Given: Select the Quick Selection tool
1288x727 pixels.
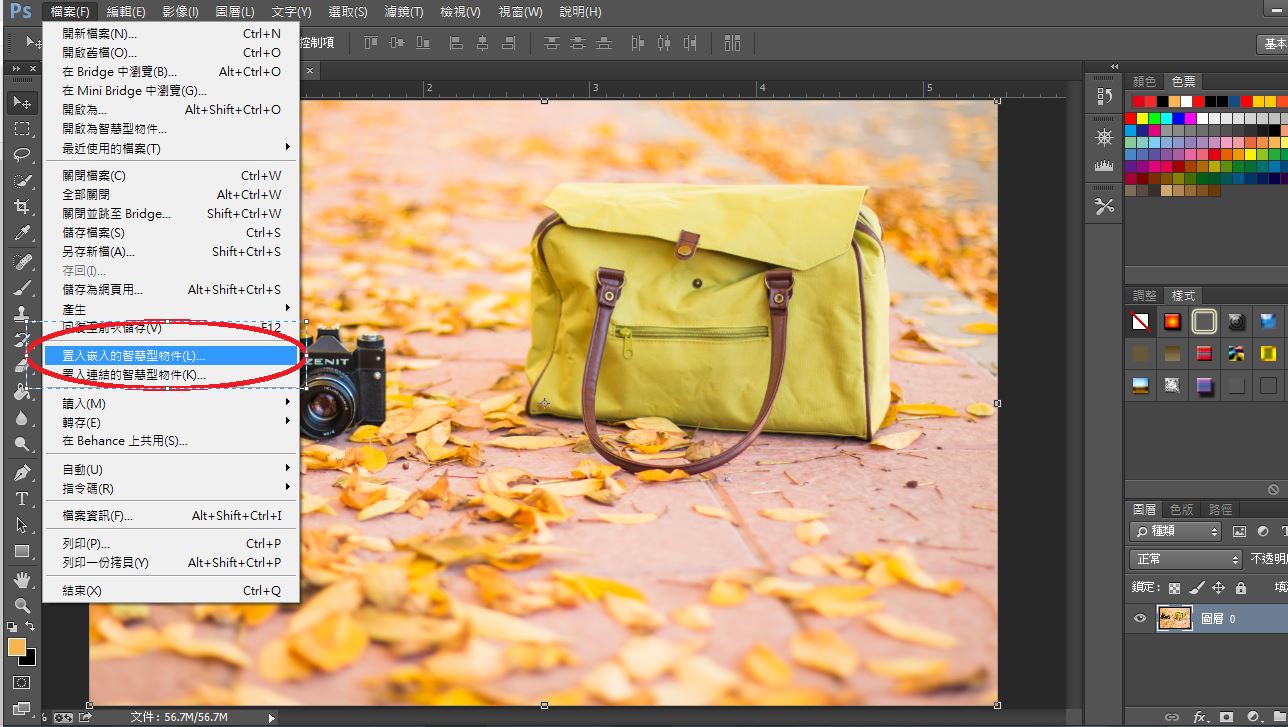Looking at the screenshot, I should pos(22,181).
